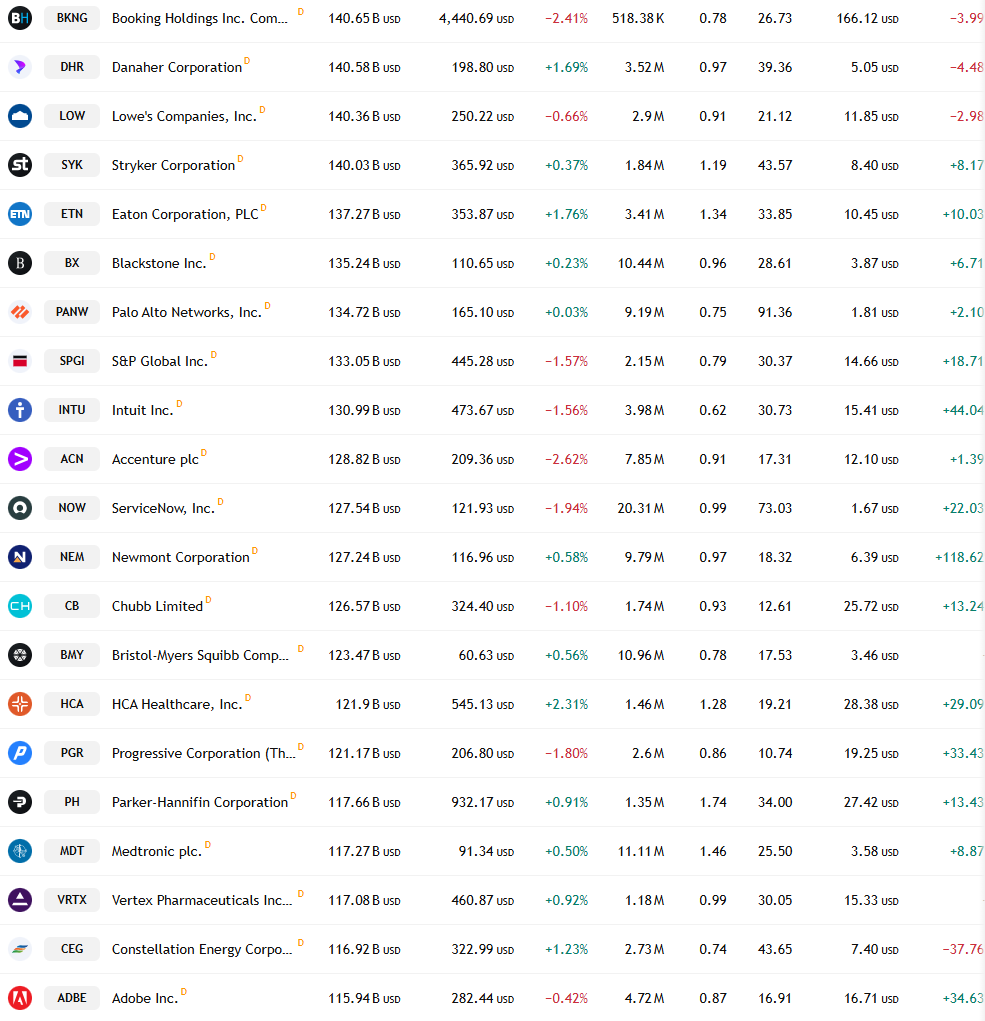This screenshot has height=1021, width=985.
Task: Click the Parker-Hannifin logo icon
Action: click(20, 802)
